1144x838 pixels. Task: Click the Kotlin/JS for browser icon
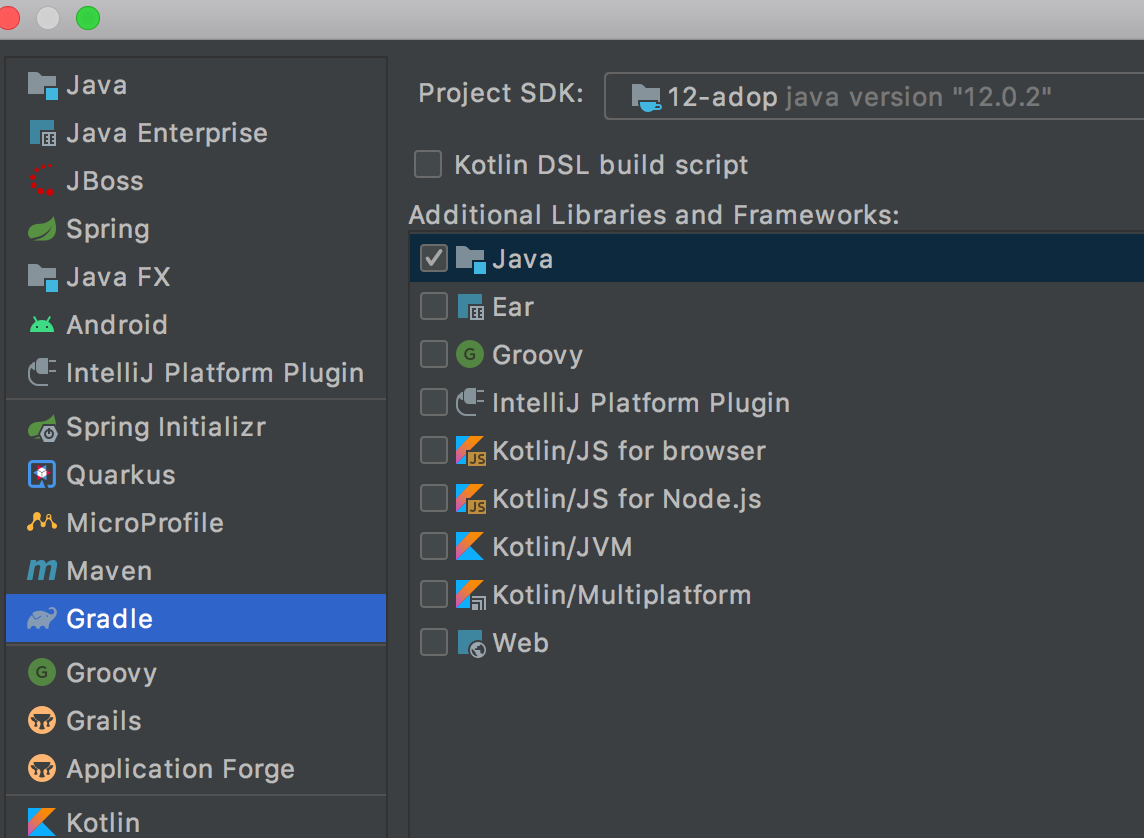click(x=471, y=451)
